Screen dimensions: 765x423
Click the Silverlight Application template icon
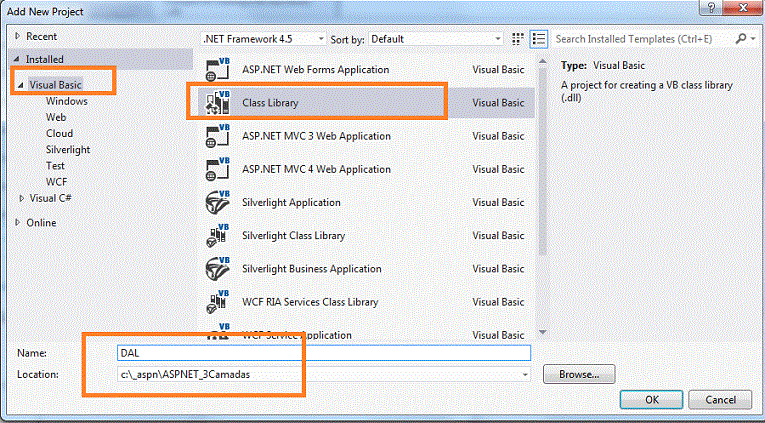(218, 202)
